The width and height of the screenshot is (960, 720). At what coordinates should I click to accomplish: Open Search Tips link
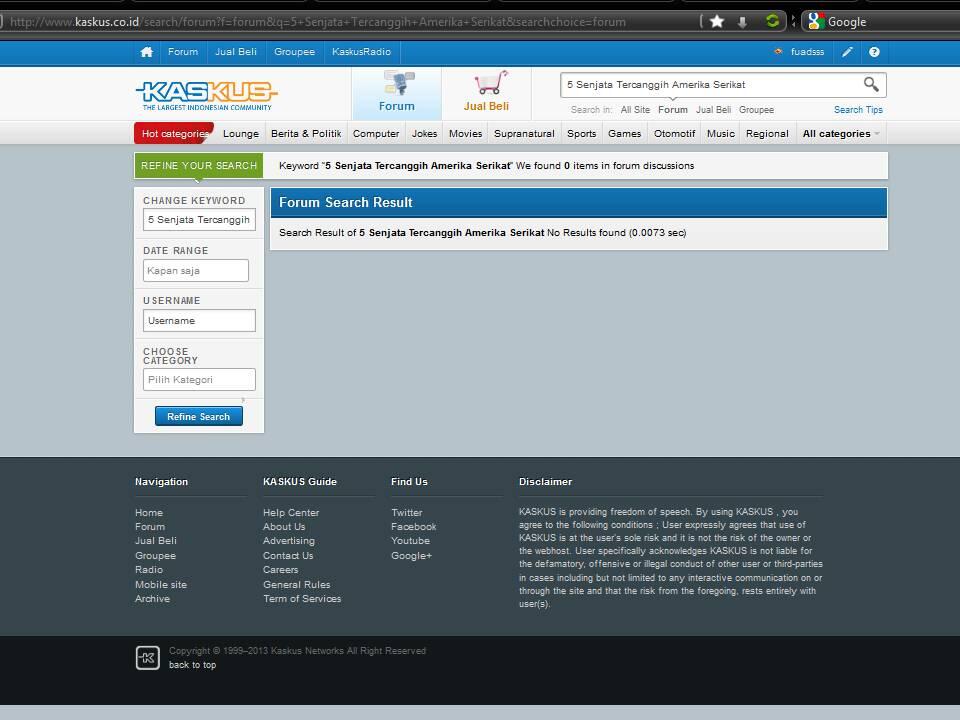tap(858, 110)
